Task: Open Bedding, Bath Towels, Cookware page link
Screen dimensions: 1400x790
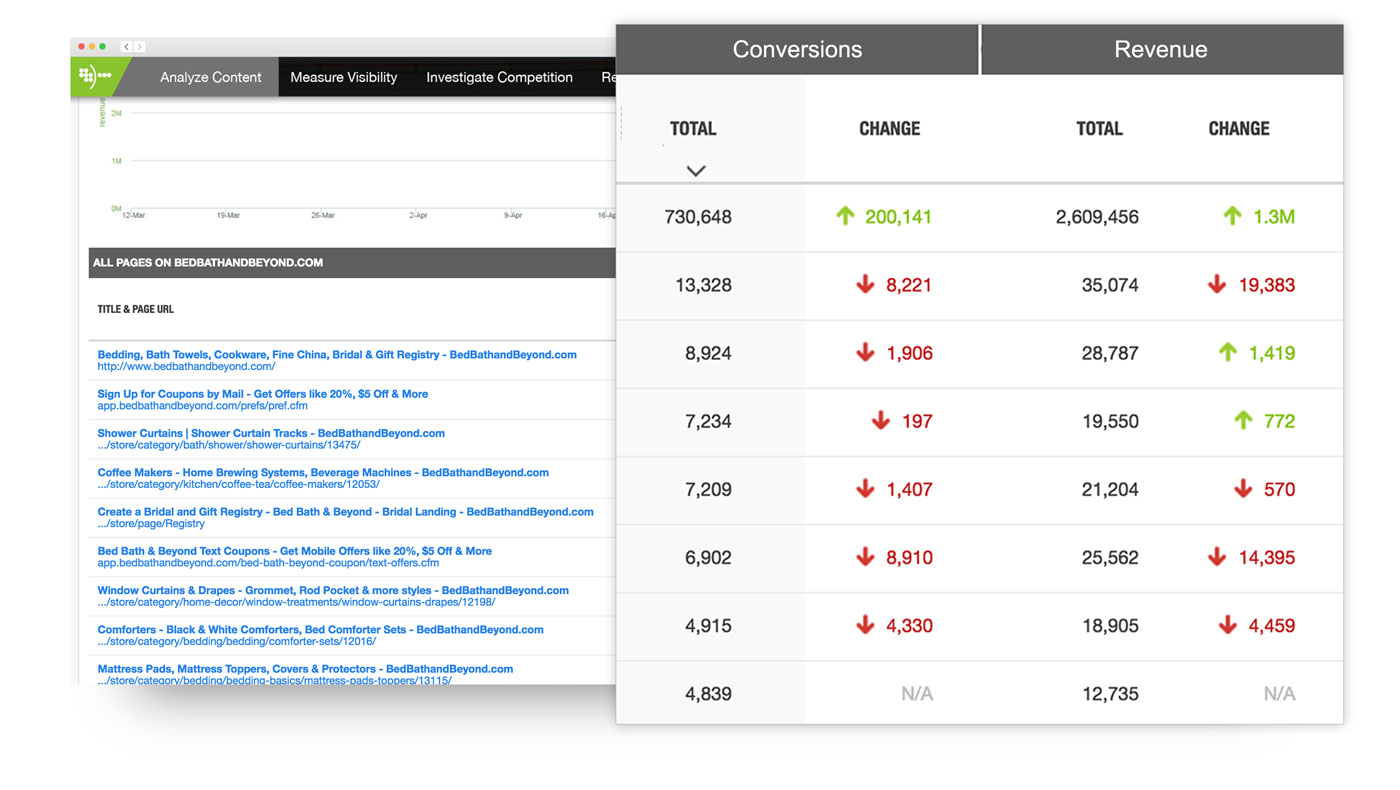Action: 337,355
